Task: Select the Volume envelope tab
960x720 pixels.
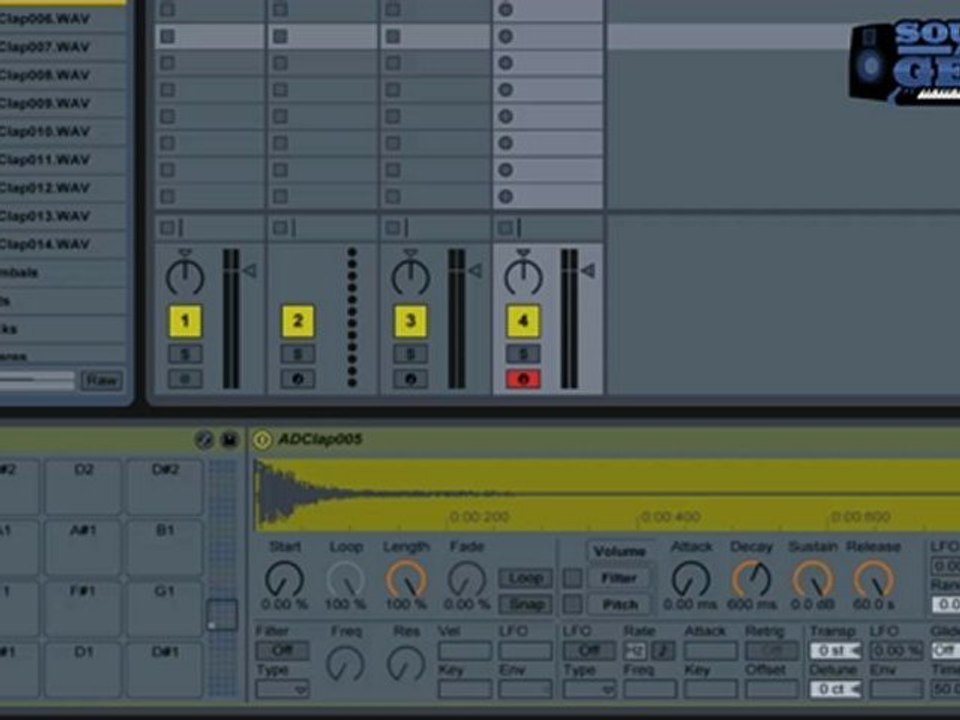Action: (620, 552)
